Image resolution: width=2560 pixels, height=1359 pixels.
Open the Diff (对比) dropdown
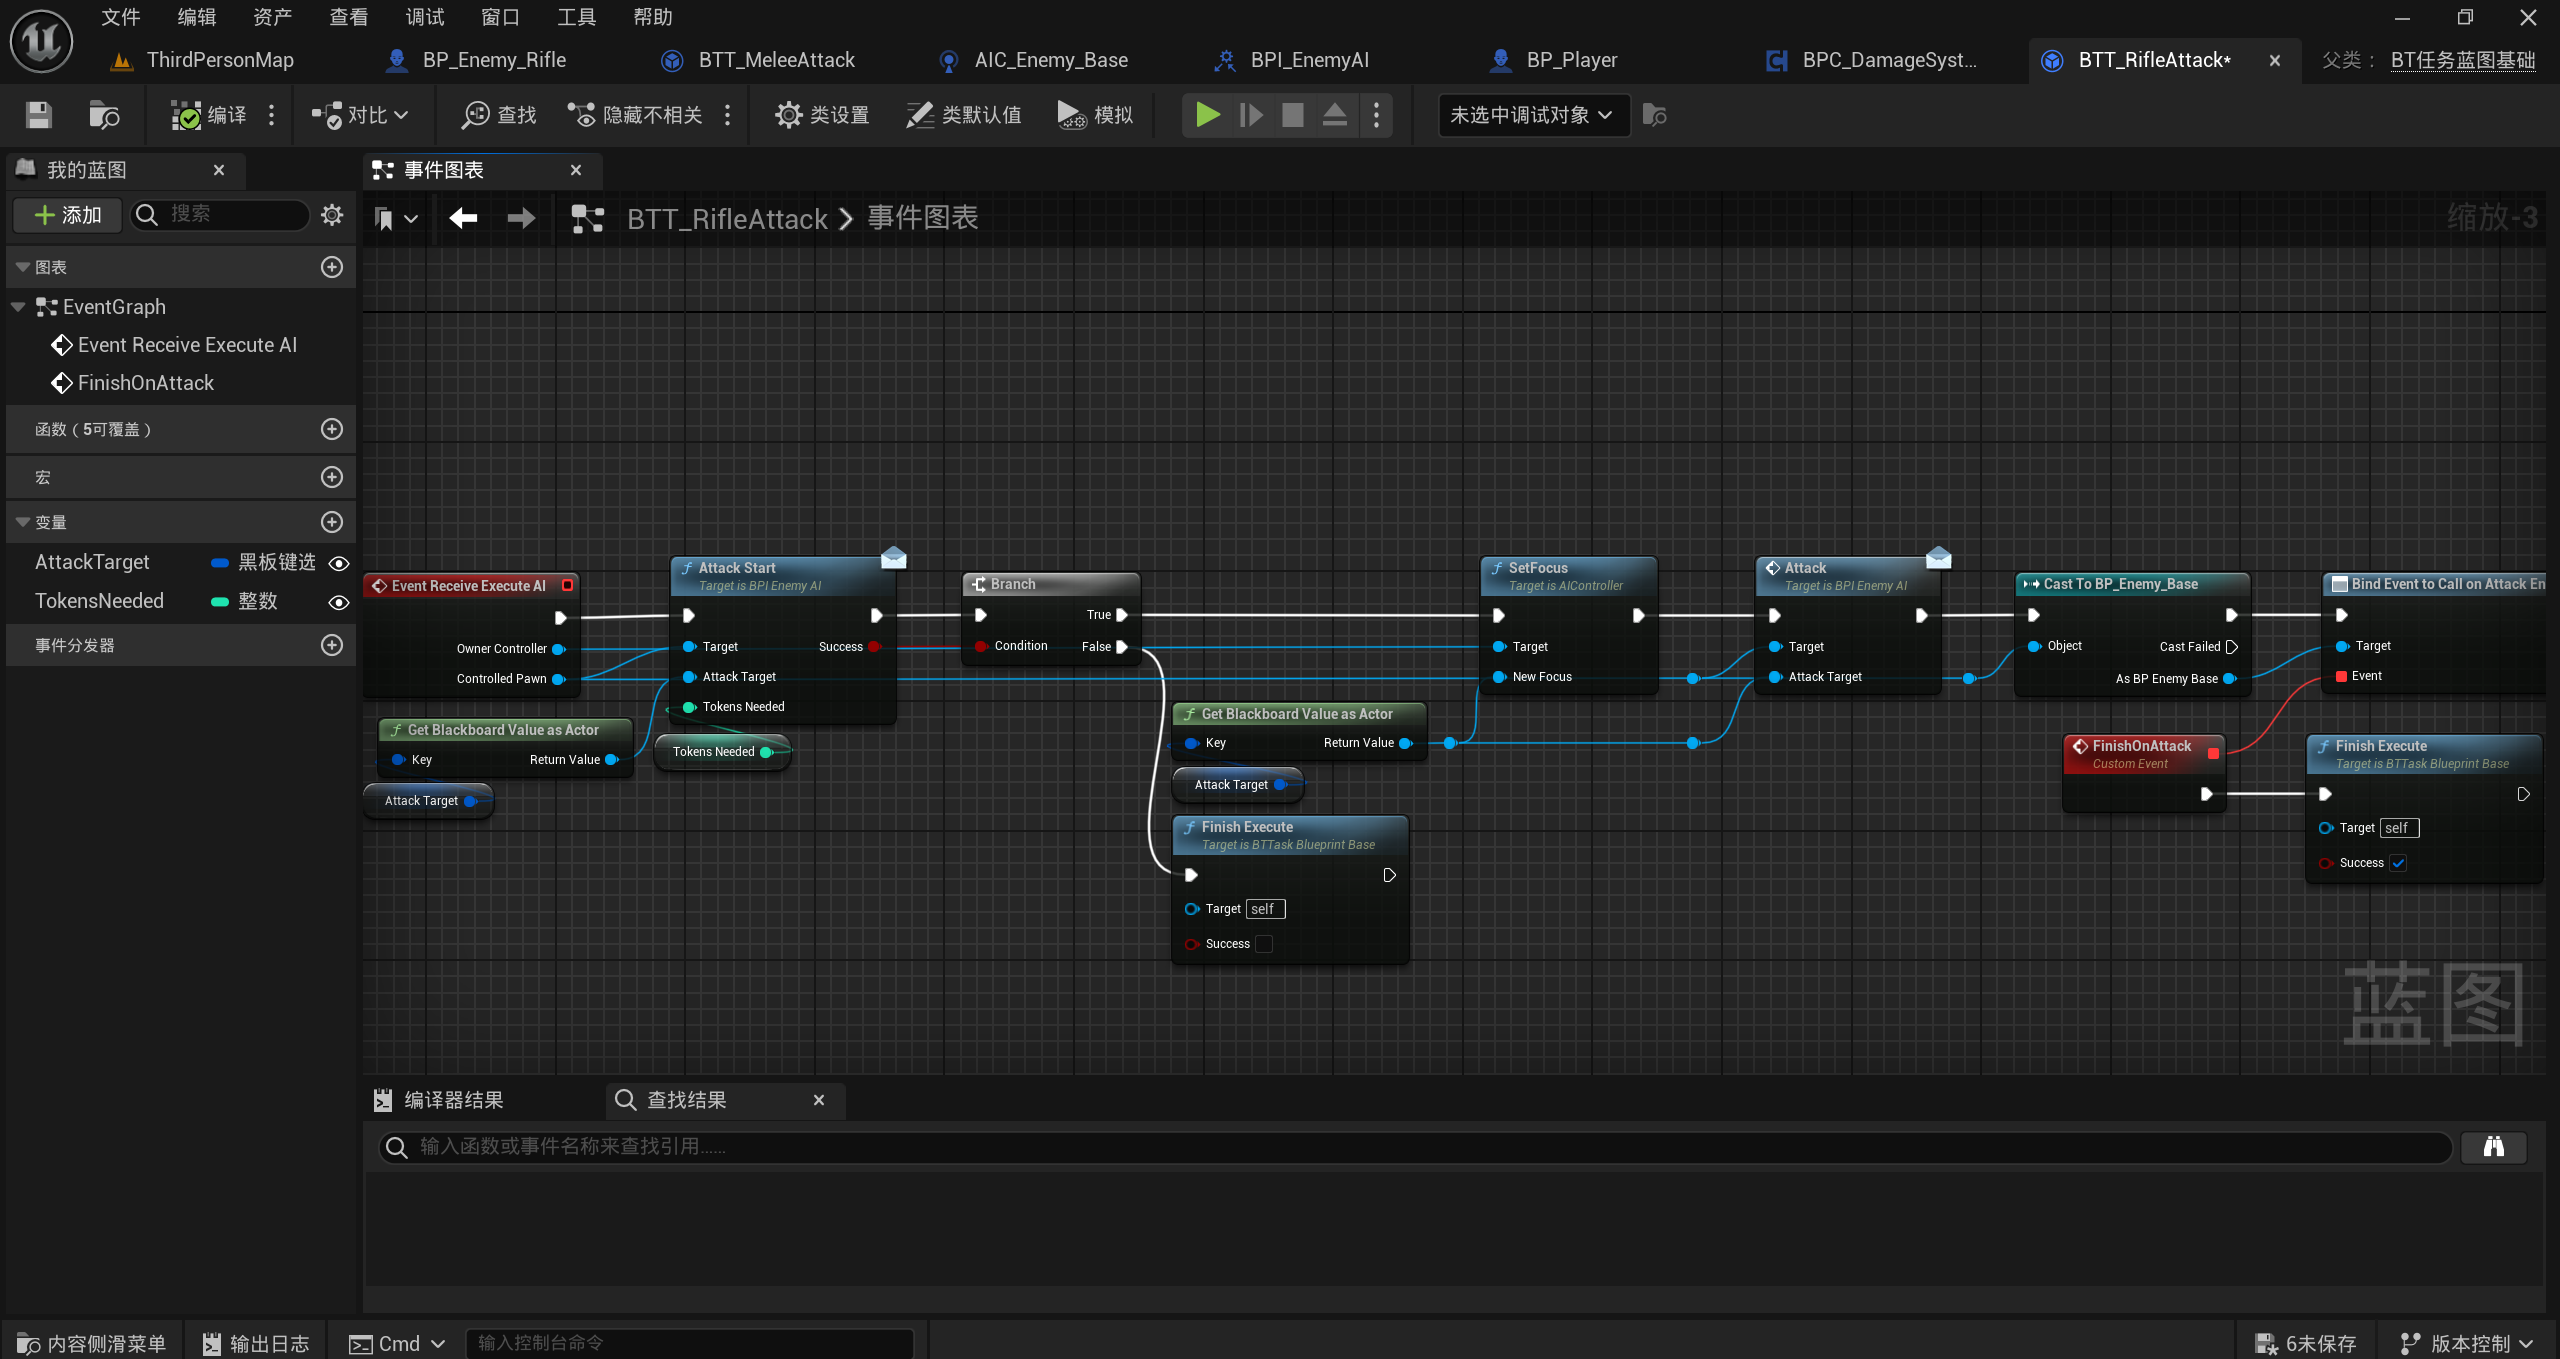pos(360,115)
